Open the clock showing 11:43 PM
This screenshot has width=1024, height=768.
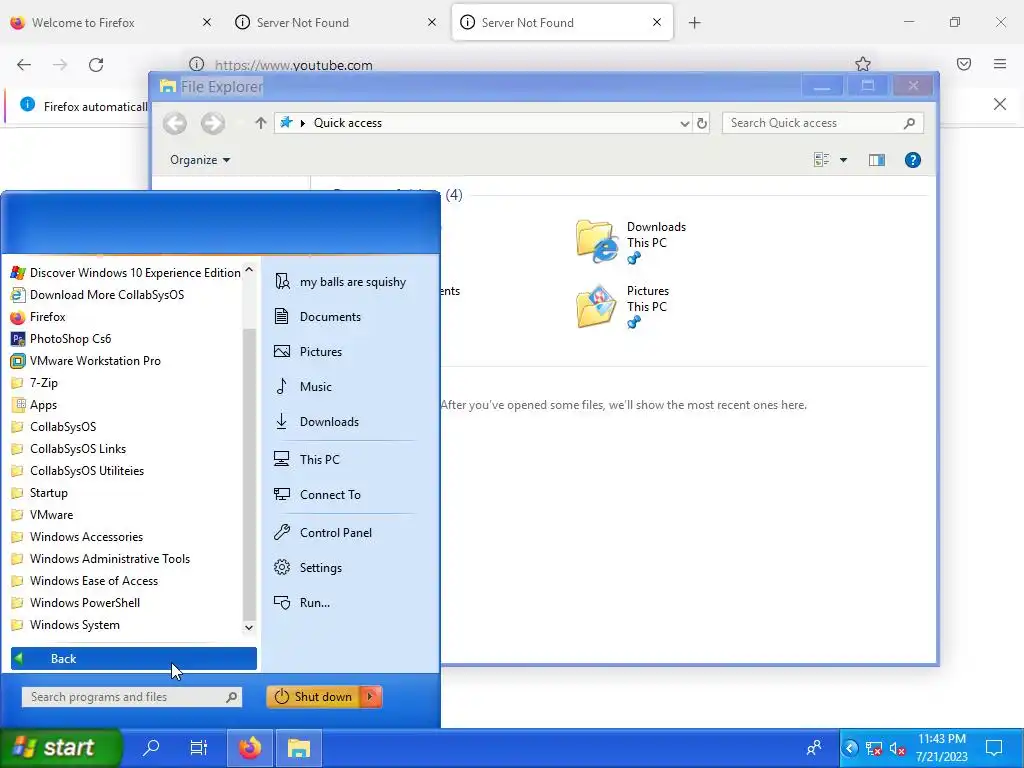[x=942, y=748]
